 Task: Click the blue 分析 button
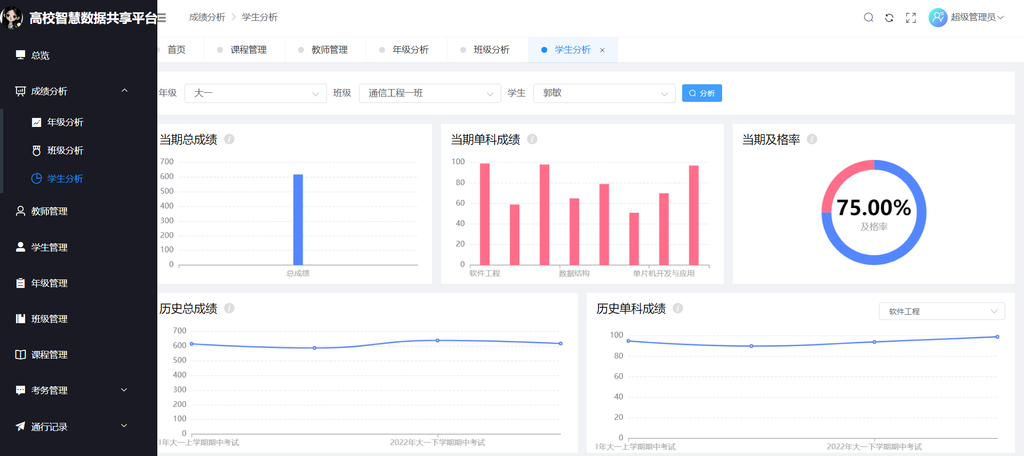pos(701,93)
